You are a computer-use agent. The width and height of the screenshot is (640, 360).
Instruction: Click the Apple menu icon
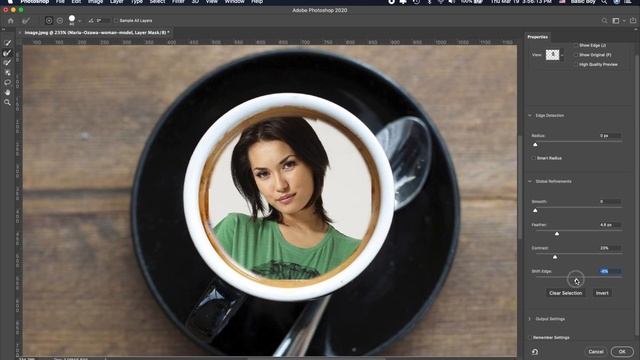[x=10, y=2]
